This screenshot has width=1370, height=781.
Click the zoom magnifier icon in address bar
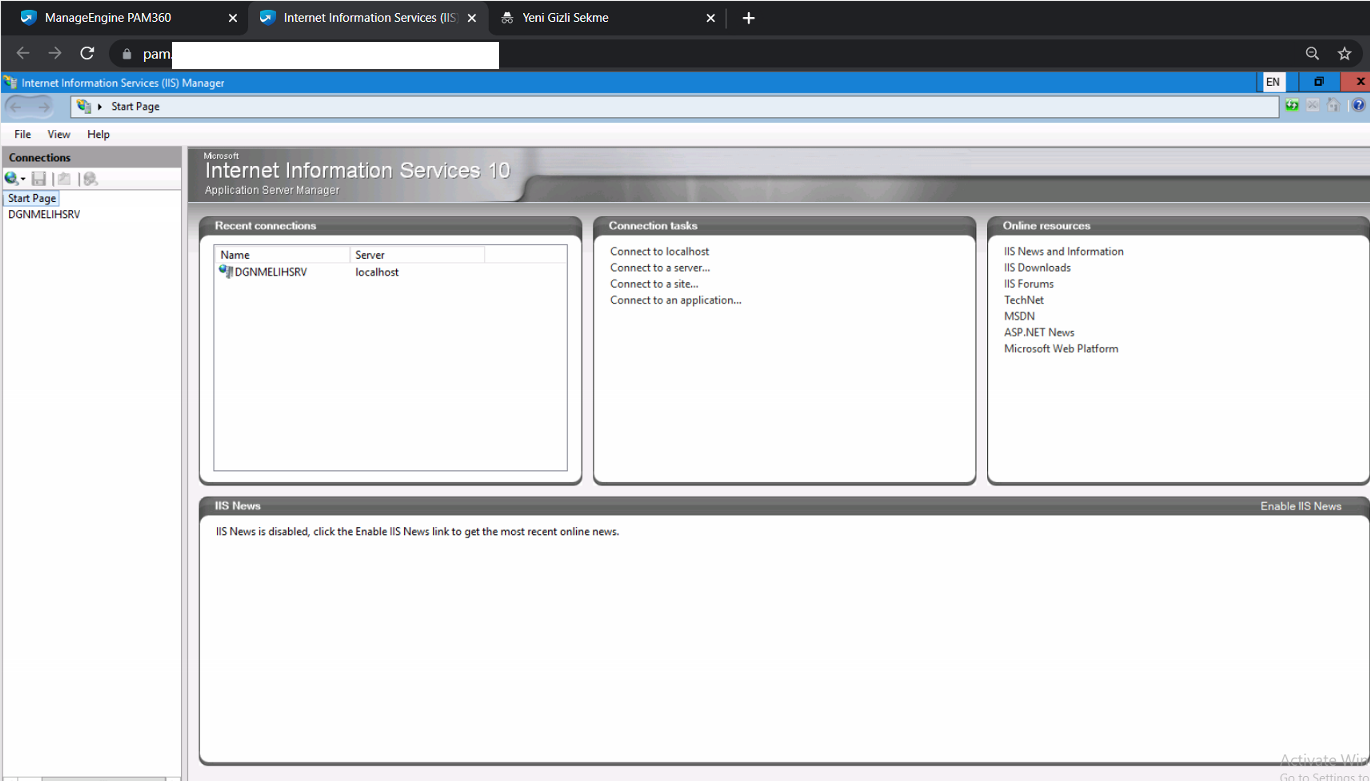tap(1312, 53)
